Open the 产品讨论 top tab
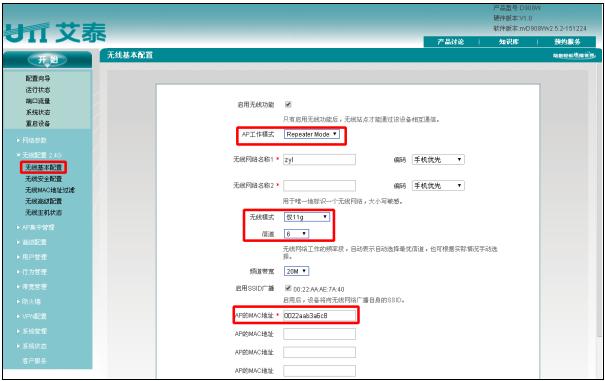 (x=451, y=42)
